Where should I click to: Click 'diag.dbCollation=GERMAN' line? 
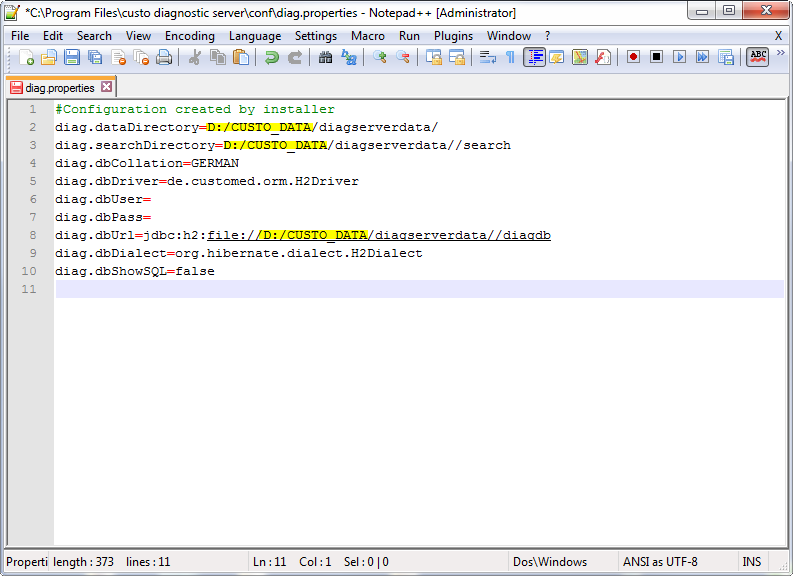(147, 163)
